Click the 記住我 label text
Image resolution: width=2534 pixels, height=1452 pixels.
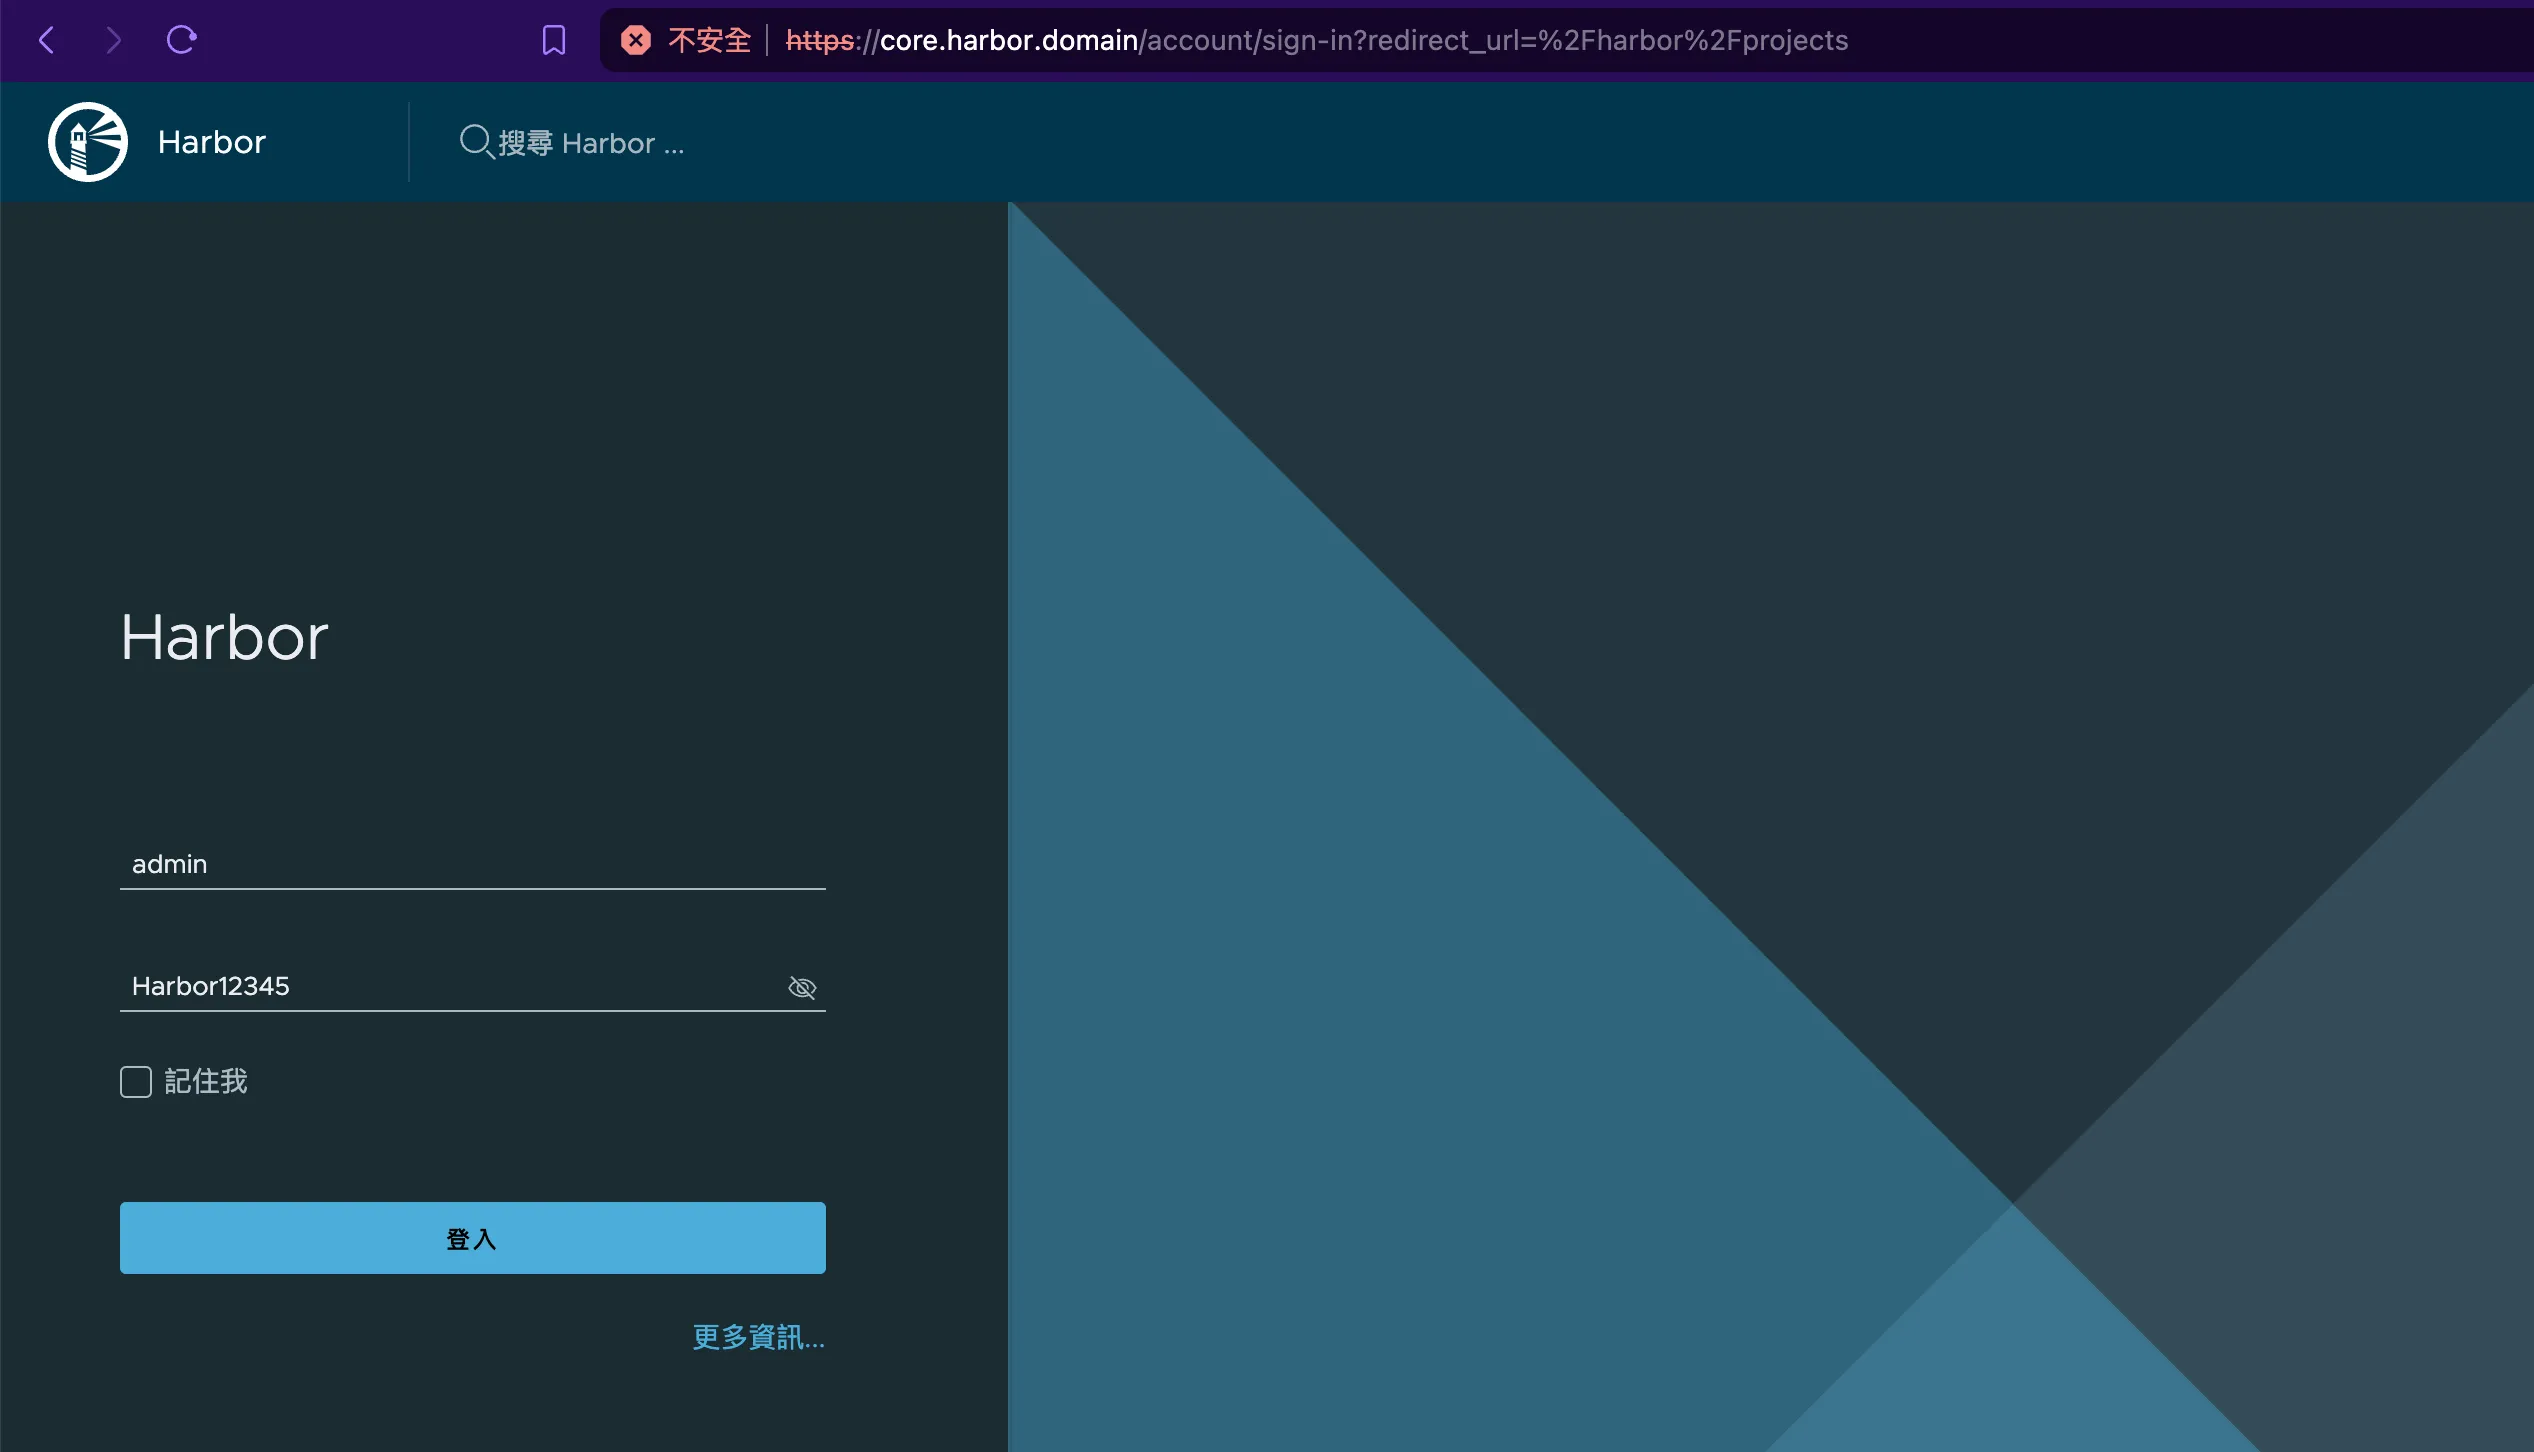tap(206, 1081)
